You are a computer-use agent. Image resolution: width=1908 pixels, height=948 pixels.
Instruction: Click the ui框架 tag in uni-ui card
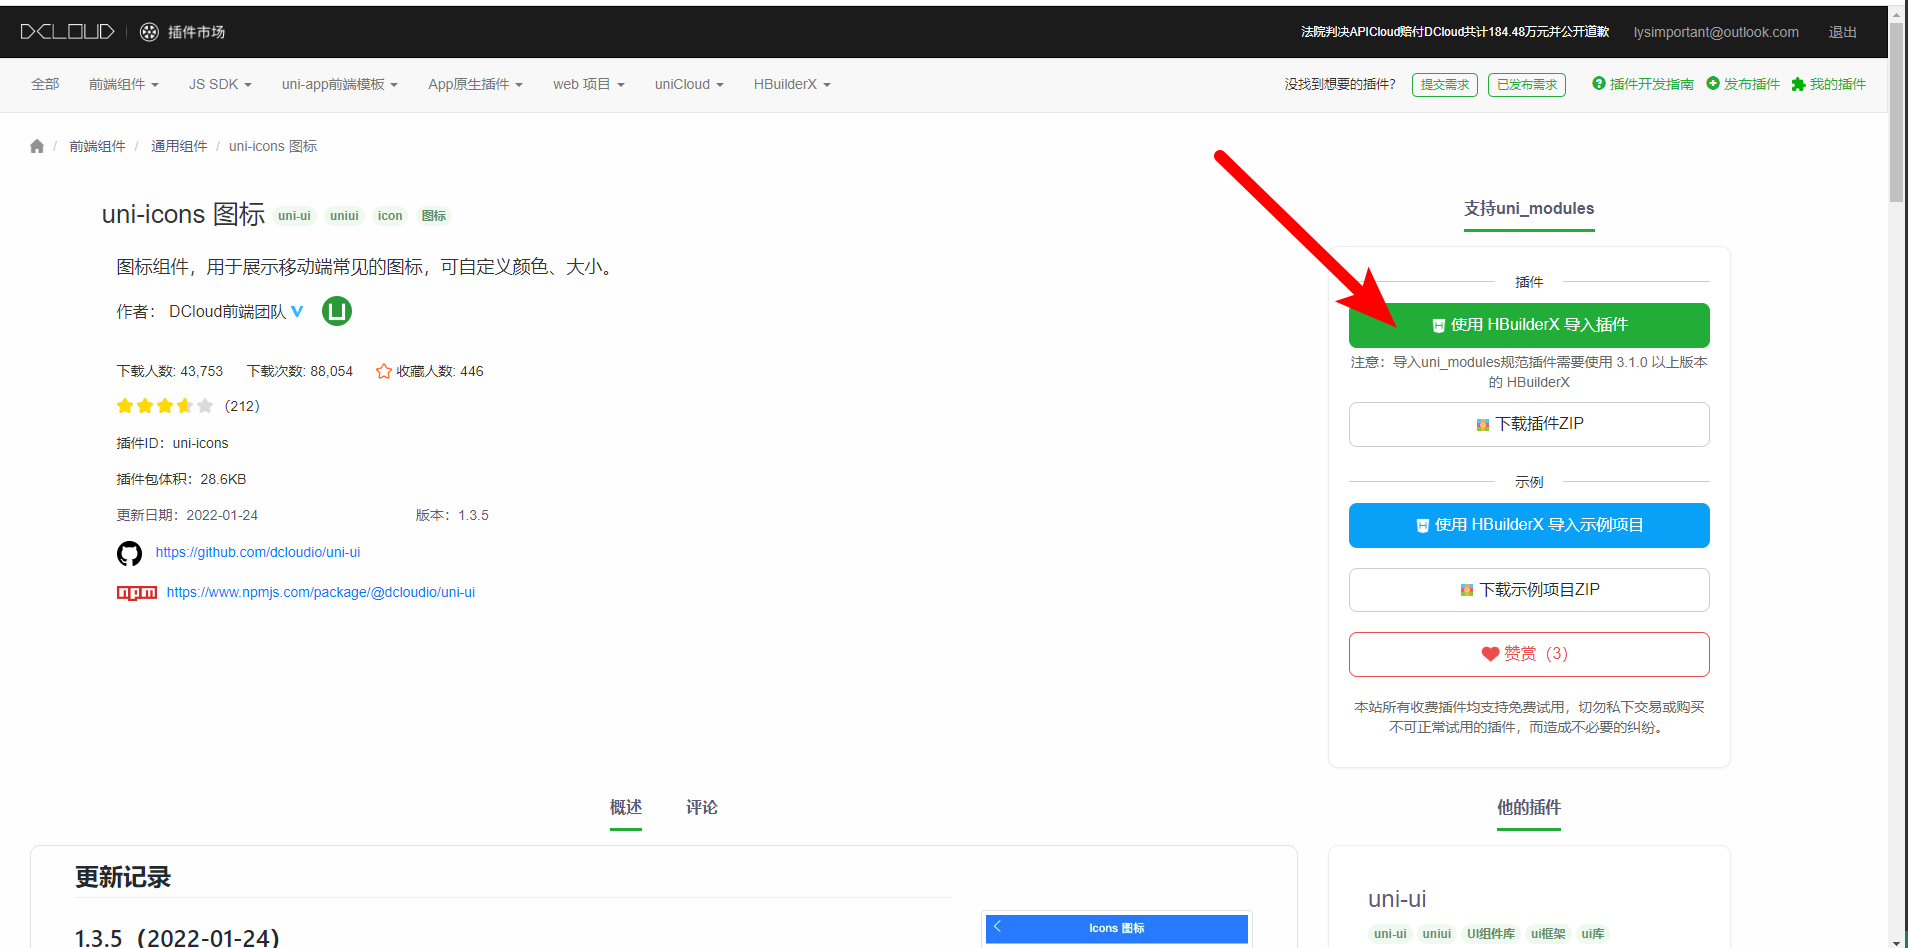coord(1548,934)
